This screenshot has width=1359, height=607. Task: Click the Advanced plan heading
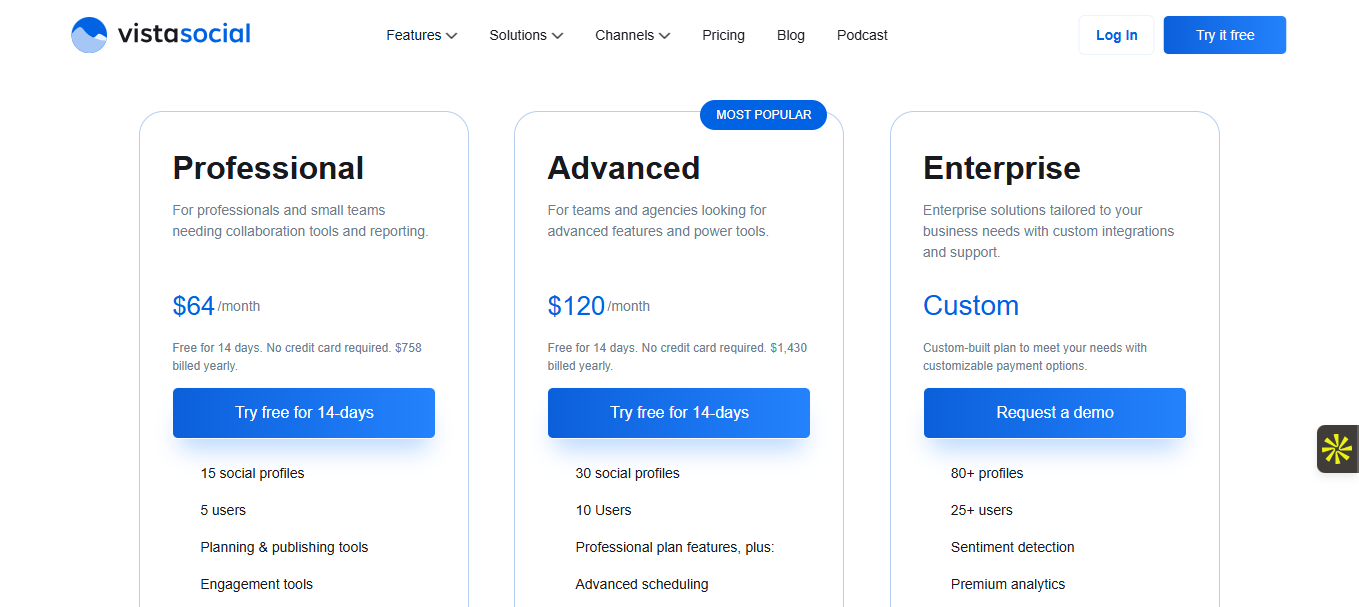click(x=623, y=168)
